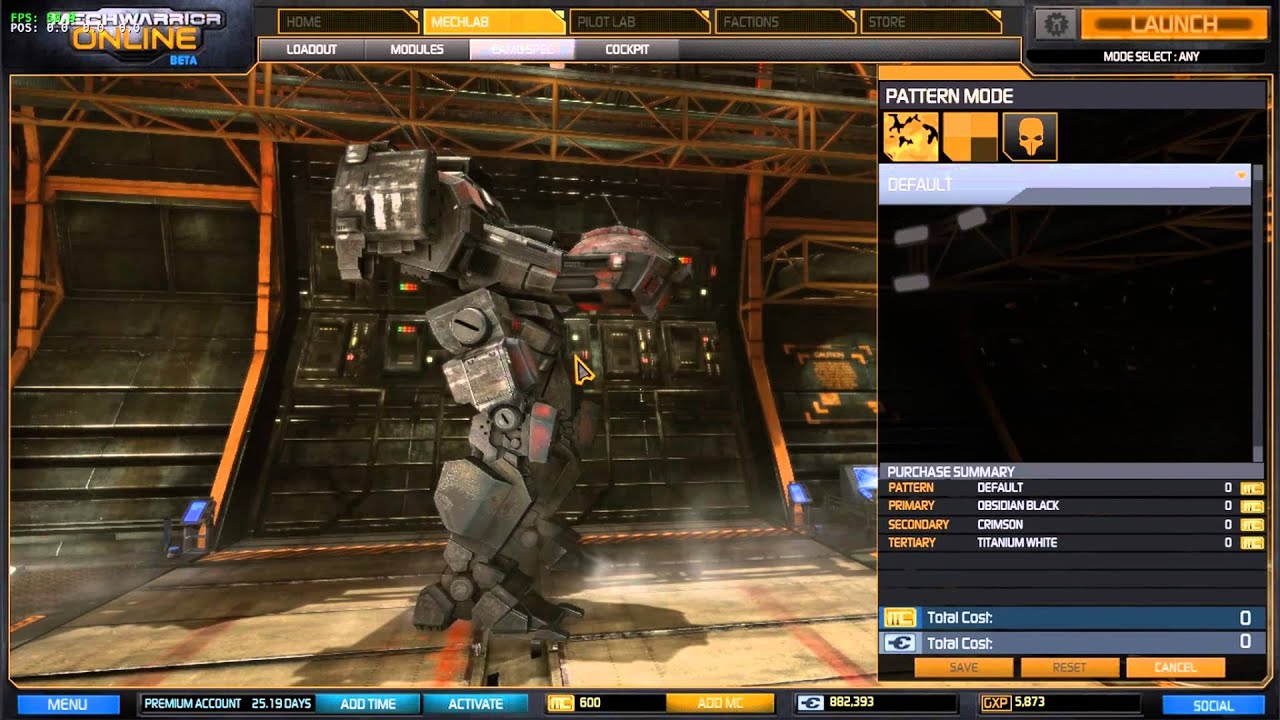Click the 5,873 GXP value
The height and width of the screenshot is (720, 1280).
point(1029,703)
